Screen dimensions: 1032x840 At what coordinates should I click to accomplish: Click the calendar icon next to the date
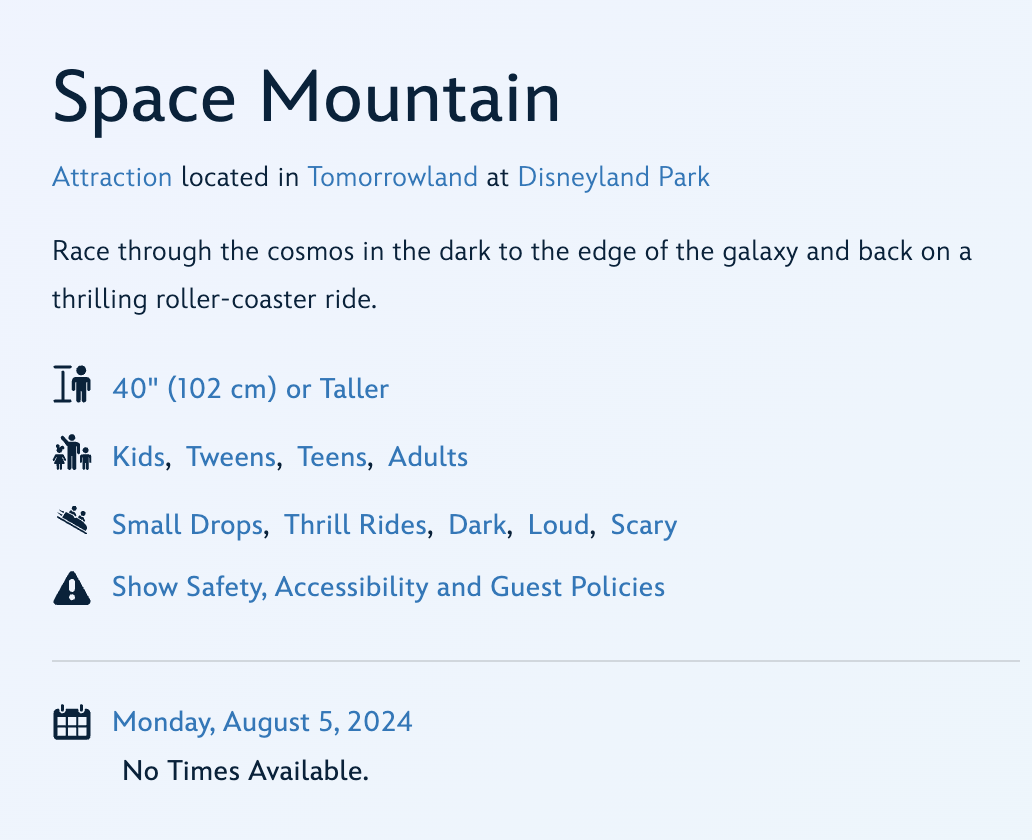(71, 721)
